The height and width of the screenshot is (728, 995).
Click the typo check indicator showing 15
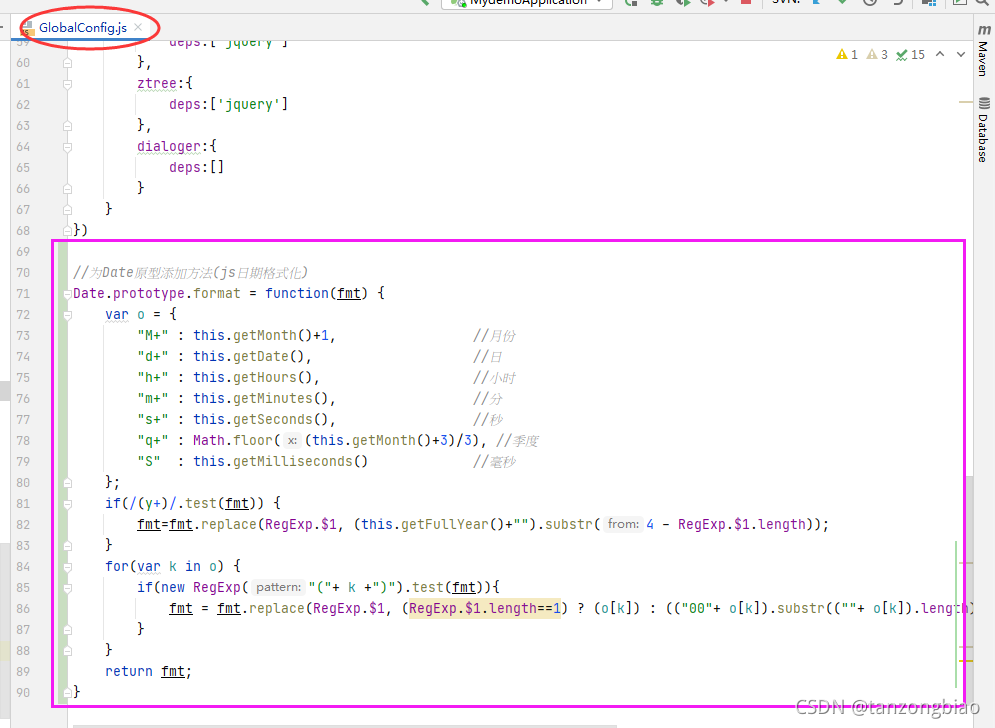pyautogui.click(x=910, y=55)
